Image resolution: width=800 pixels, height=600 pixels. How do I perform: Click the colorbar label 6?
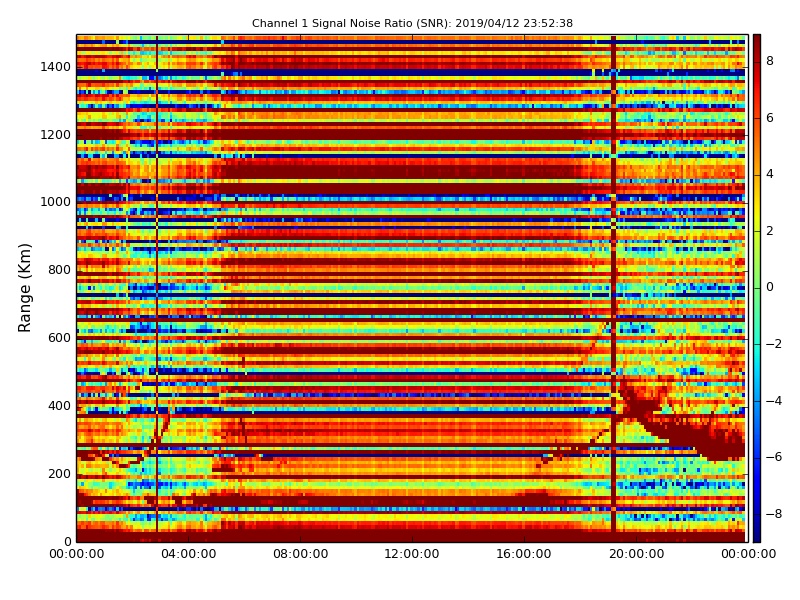coord(769,118)
